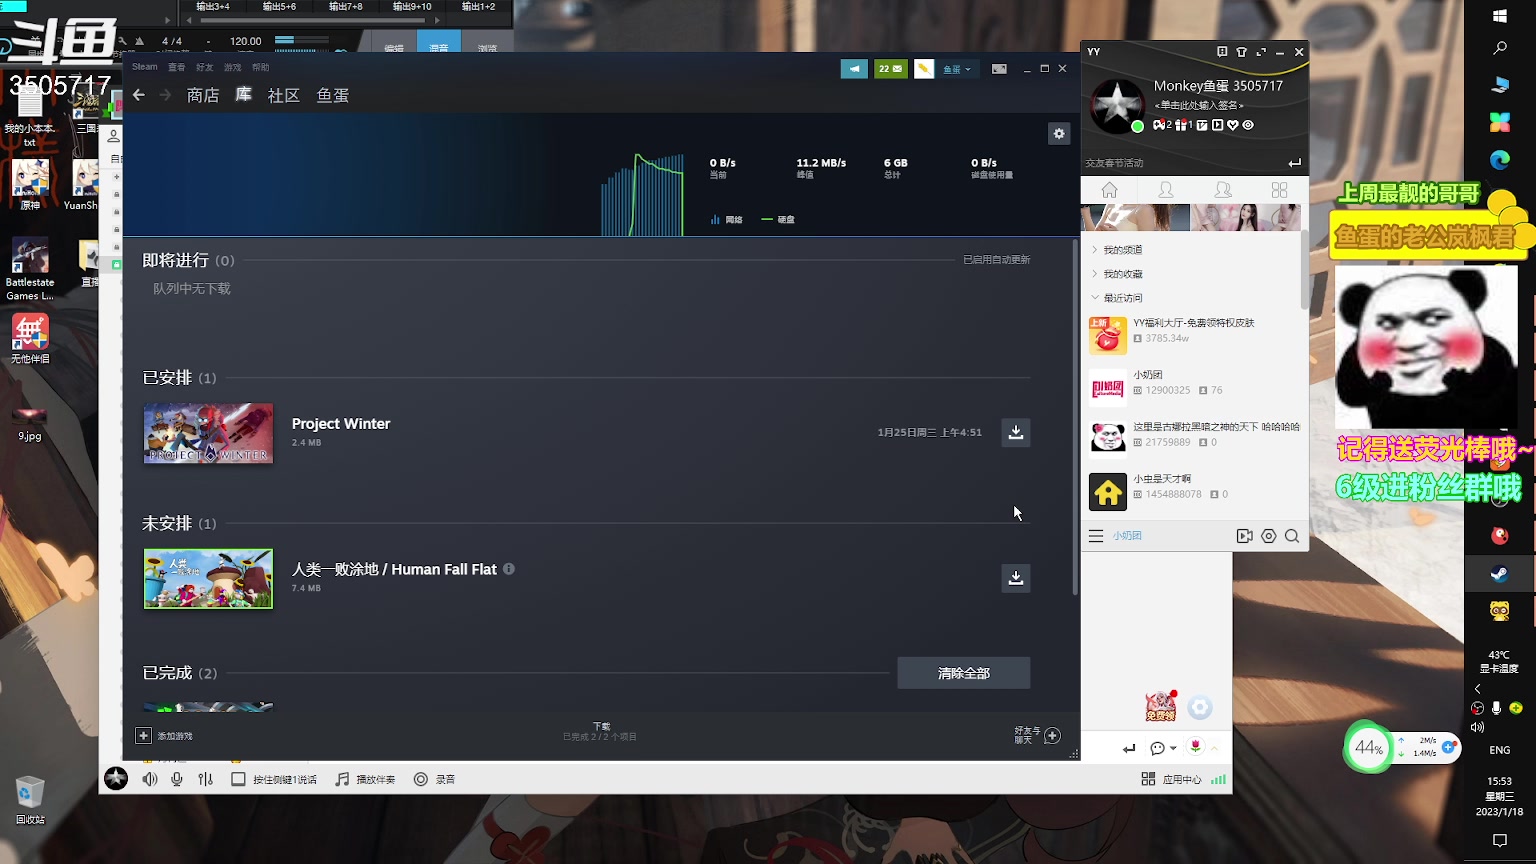Open YY feedback icon in title bar
The image size is (1536, 864).
point(1222,52)
